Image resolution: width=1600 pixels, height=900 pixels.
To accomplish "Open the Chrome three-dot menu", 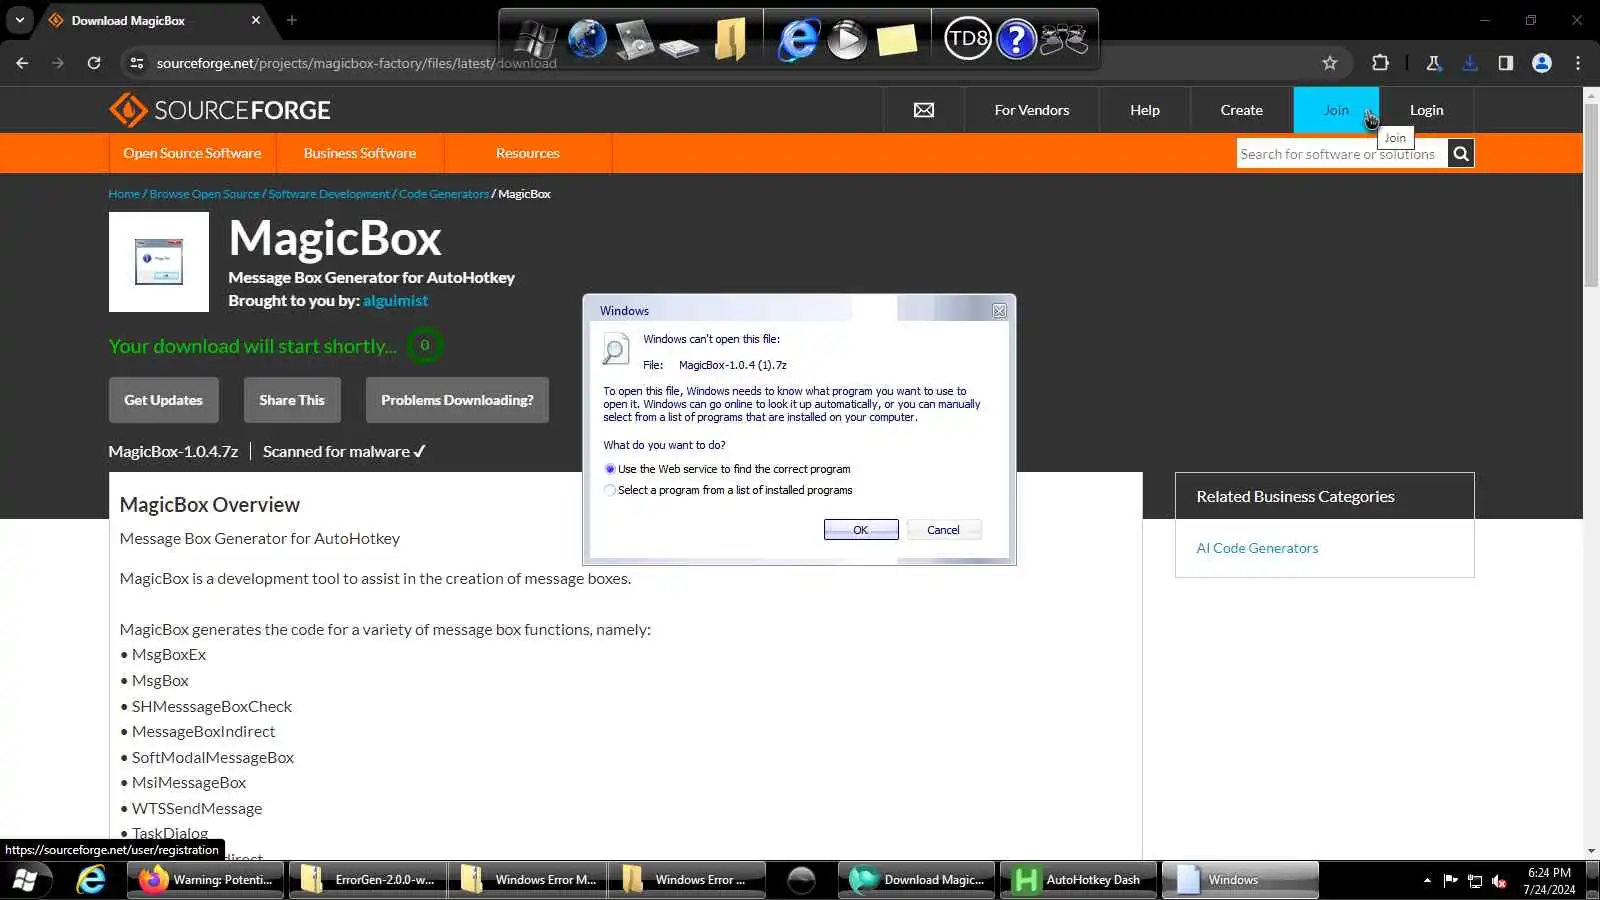I will [1578, 63].
